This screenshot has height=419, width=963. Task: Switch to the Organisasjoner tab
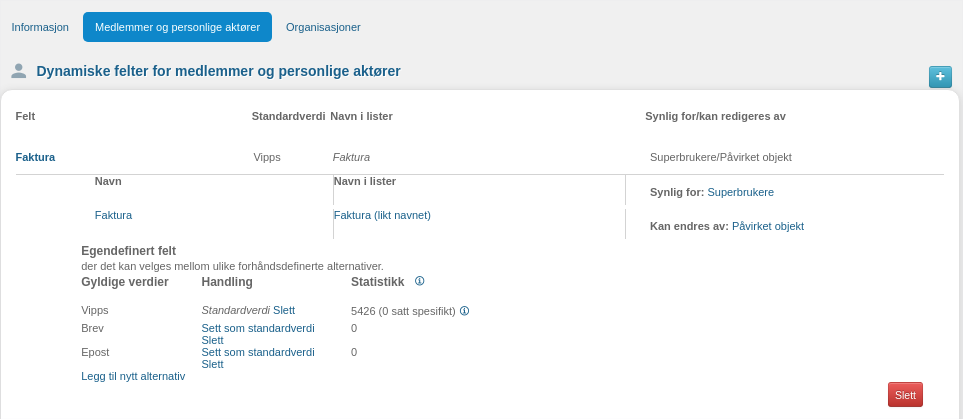click(323, 27)
